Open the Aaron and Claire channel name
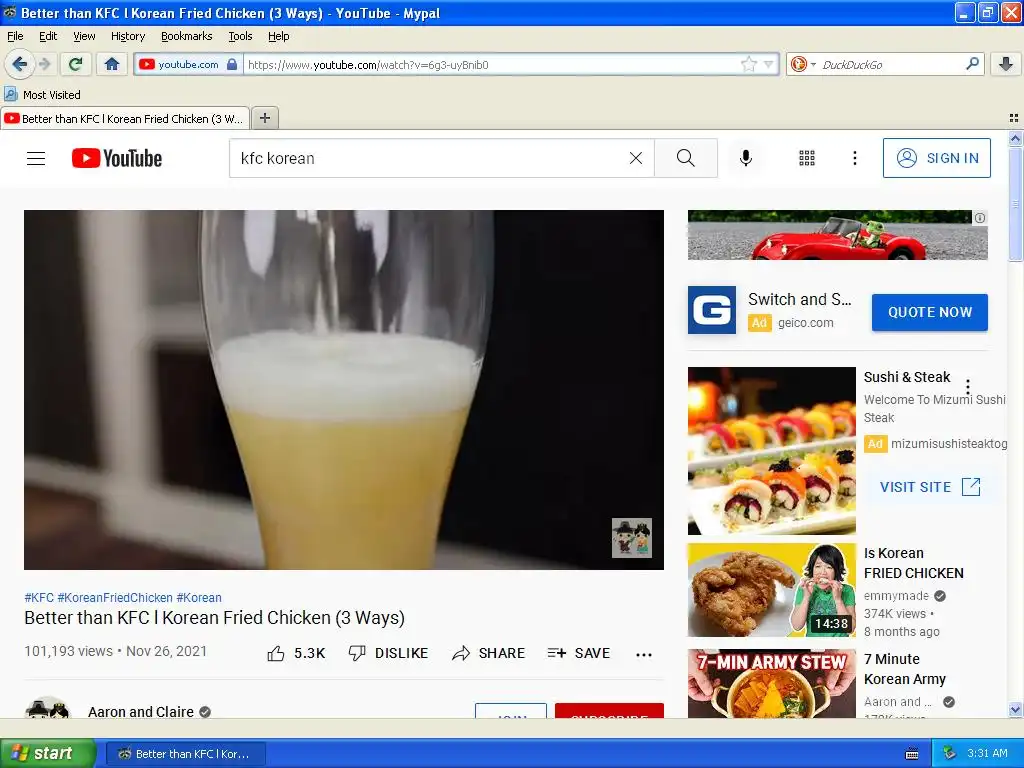Screen dimensions: 1024x768 [x=140, y=712]
